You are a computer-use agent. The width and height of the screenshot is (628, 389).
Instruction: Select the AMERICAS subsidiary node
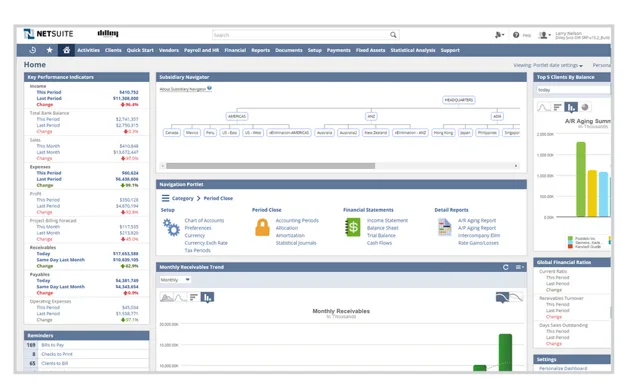click(x=237, y=116)
